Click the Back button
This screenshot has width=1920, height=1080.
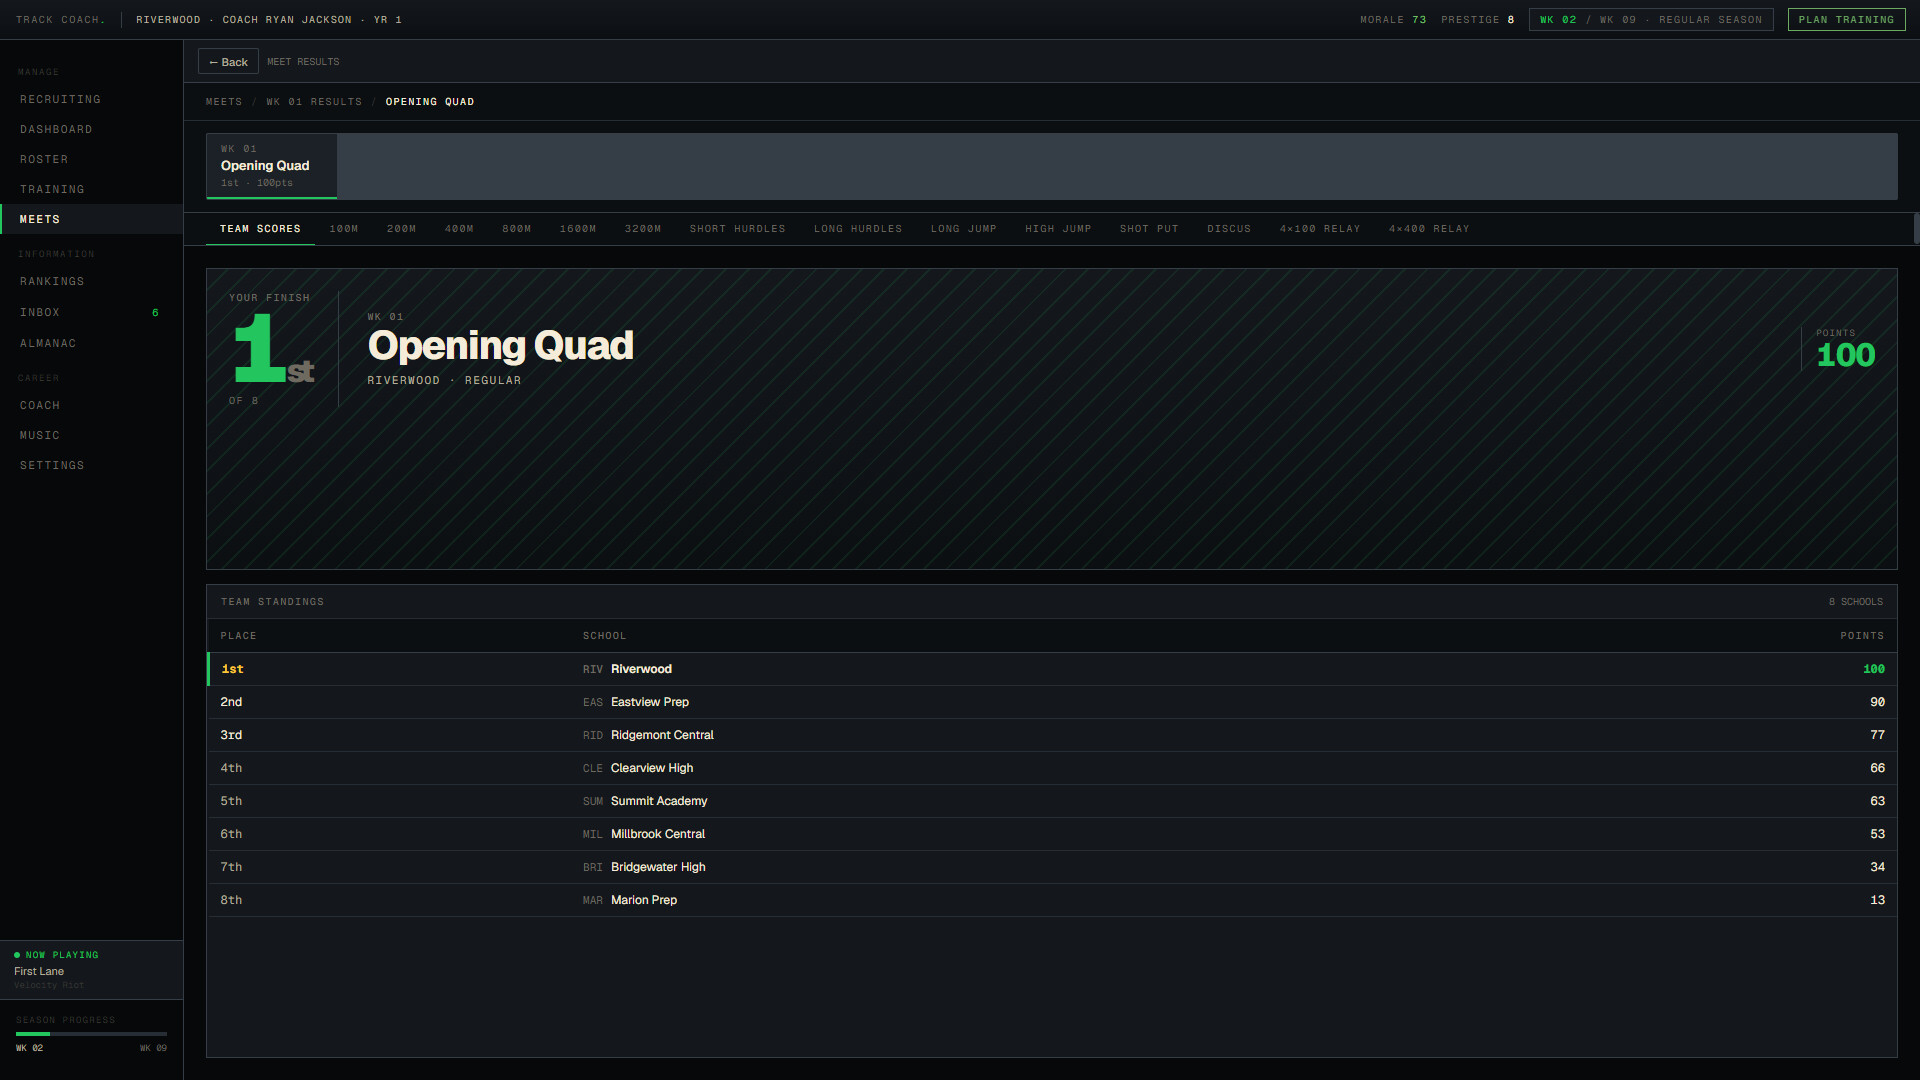click(x=228, y=62)
